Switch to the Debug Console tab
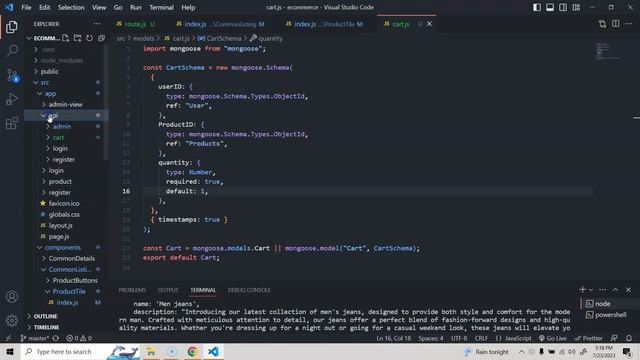Screen dimensions: 640x360 click(249, 290)
